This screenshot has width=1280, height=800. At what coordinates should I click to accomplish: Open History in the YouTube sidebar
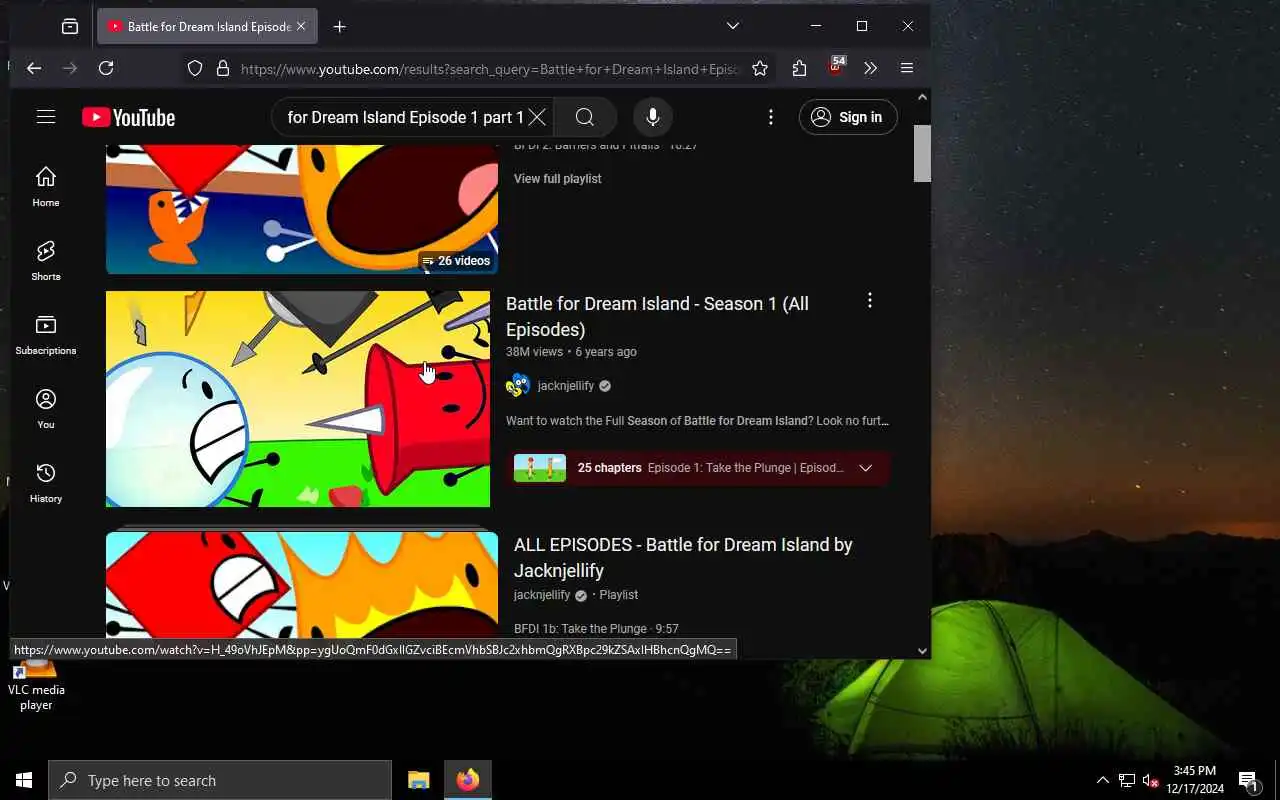(46, 483)
